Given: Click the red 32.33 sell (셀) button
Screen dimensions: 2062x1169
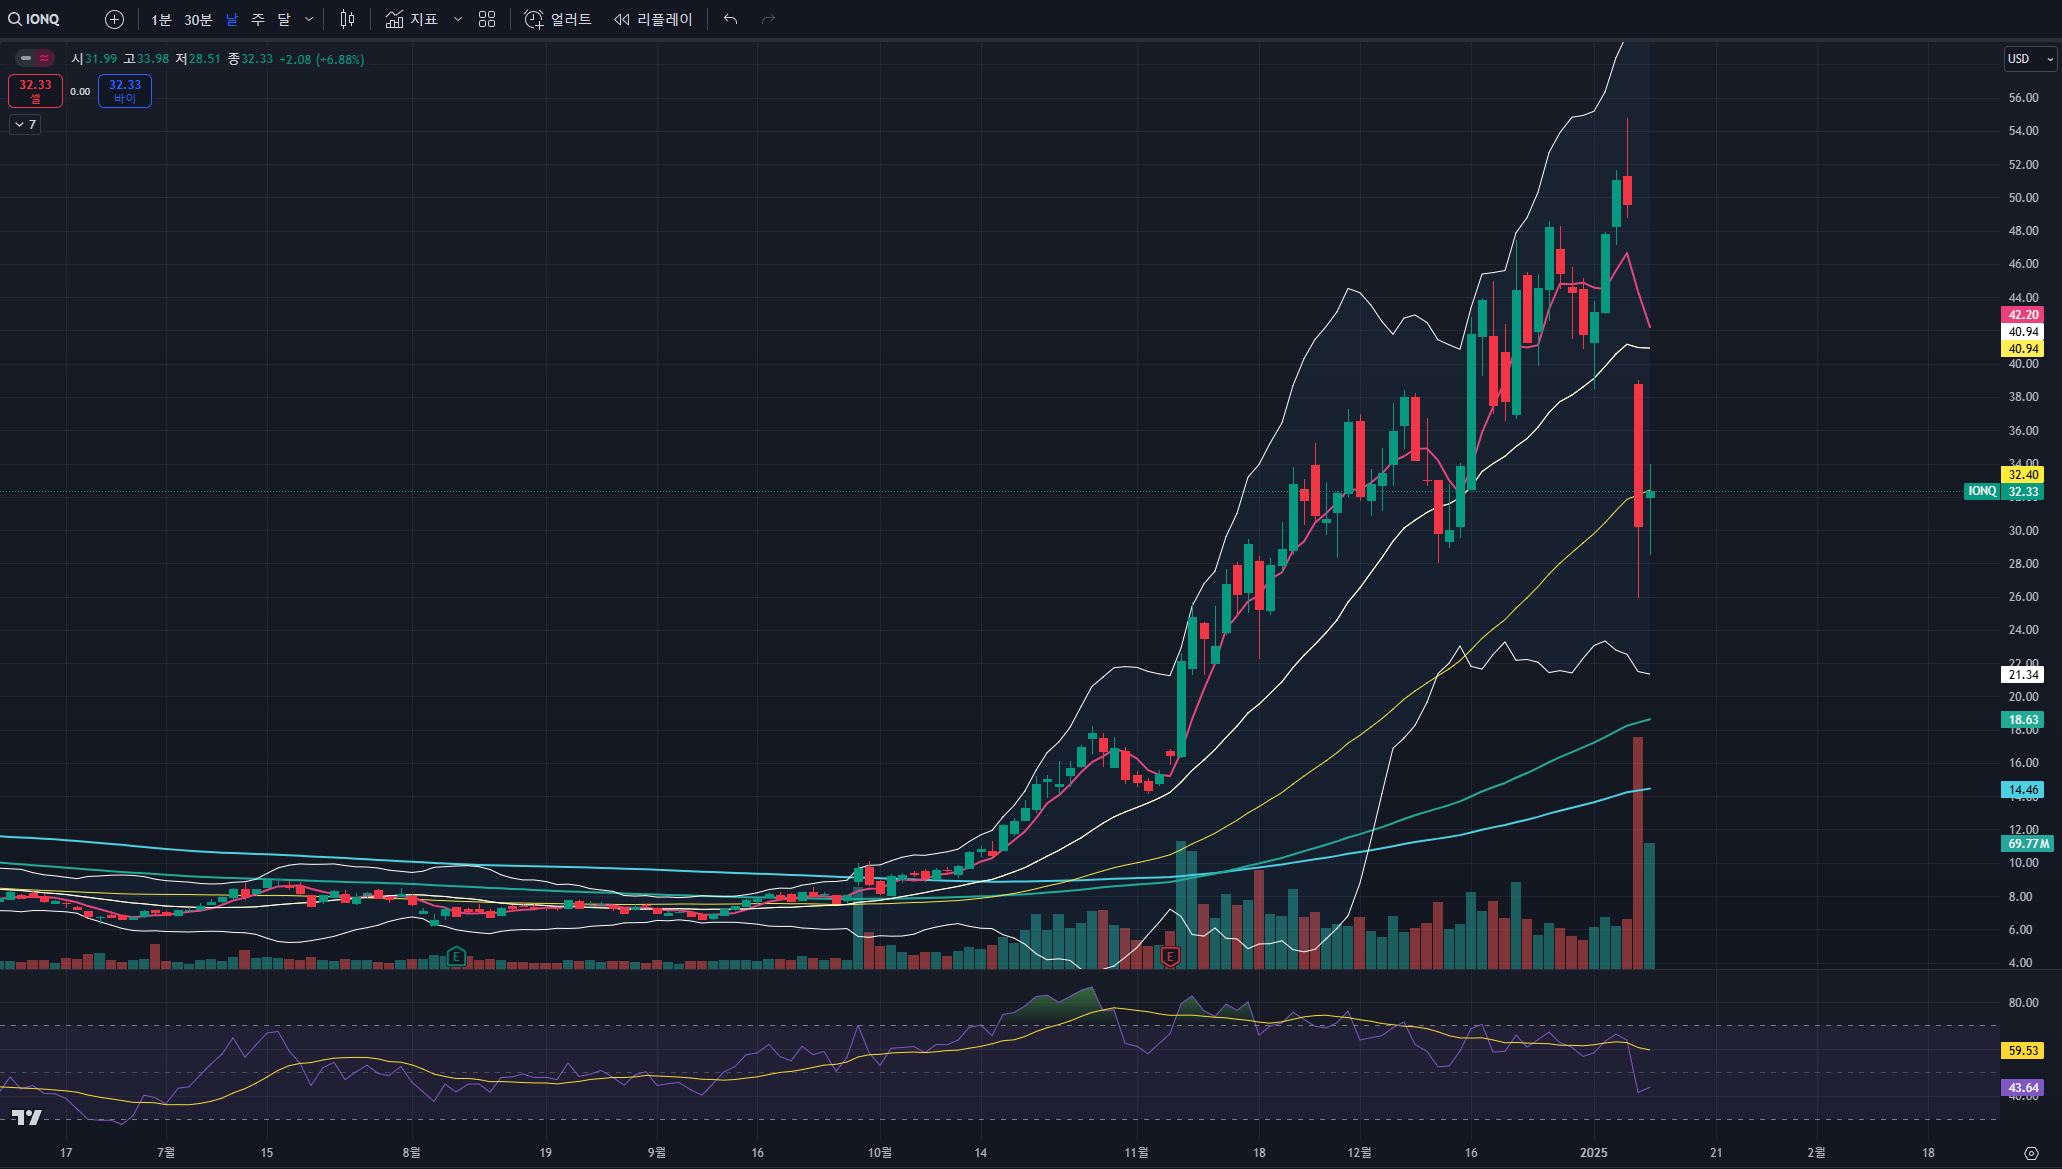Looking at the screenshot, I should click(35, 91).
